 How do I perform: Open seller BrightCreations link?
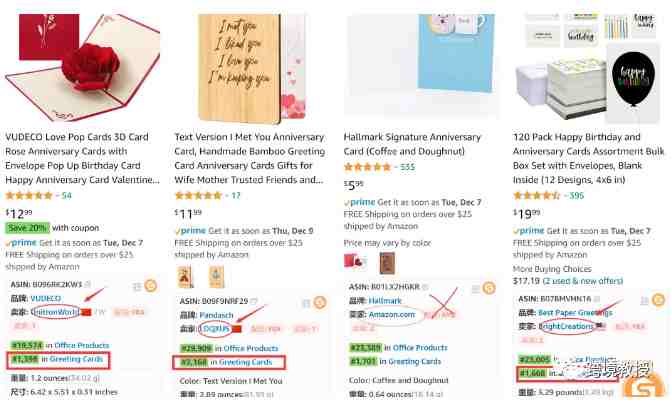[x=566, y=326]
